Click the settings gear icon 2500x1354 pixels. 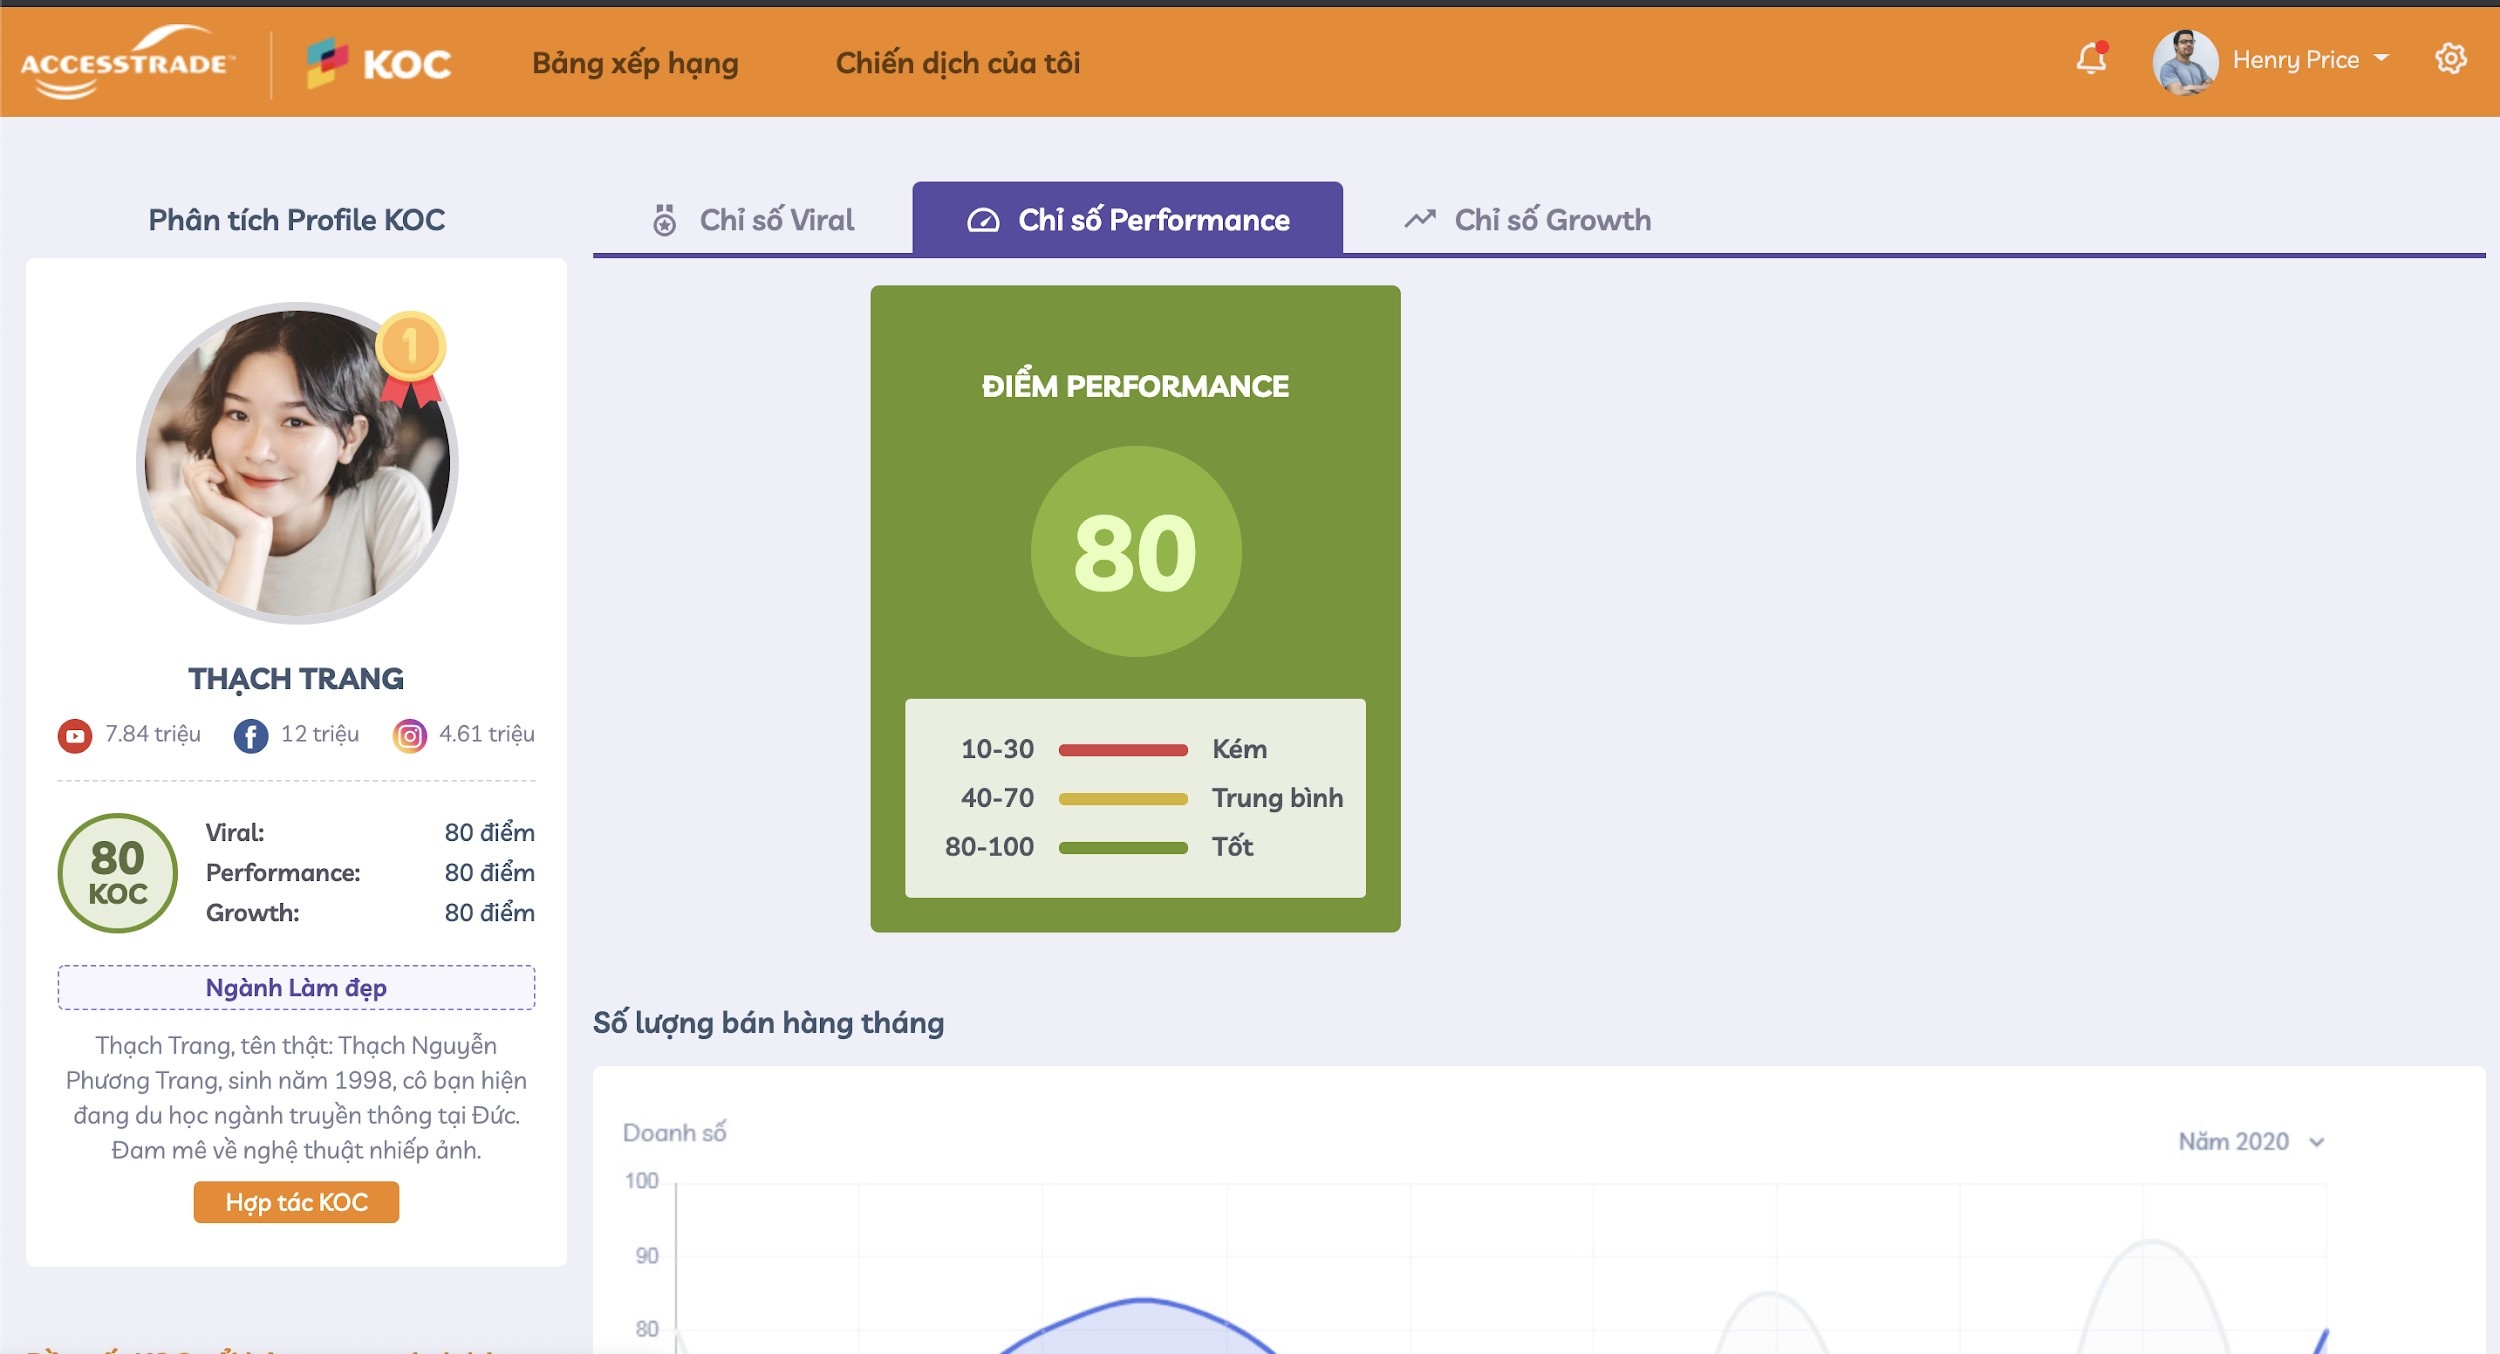tap(2450, 59)
